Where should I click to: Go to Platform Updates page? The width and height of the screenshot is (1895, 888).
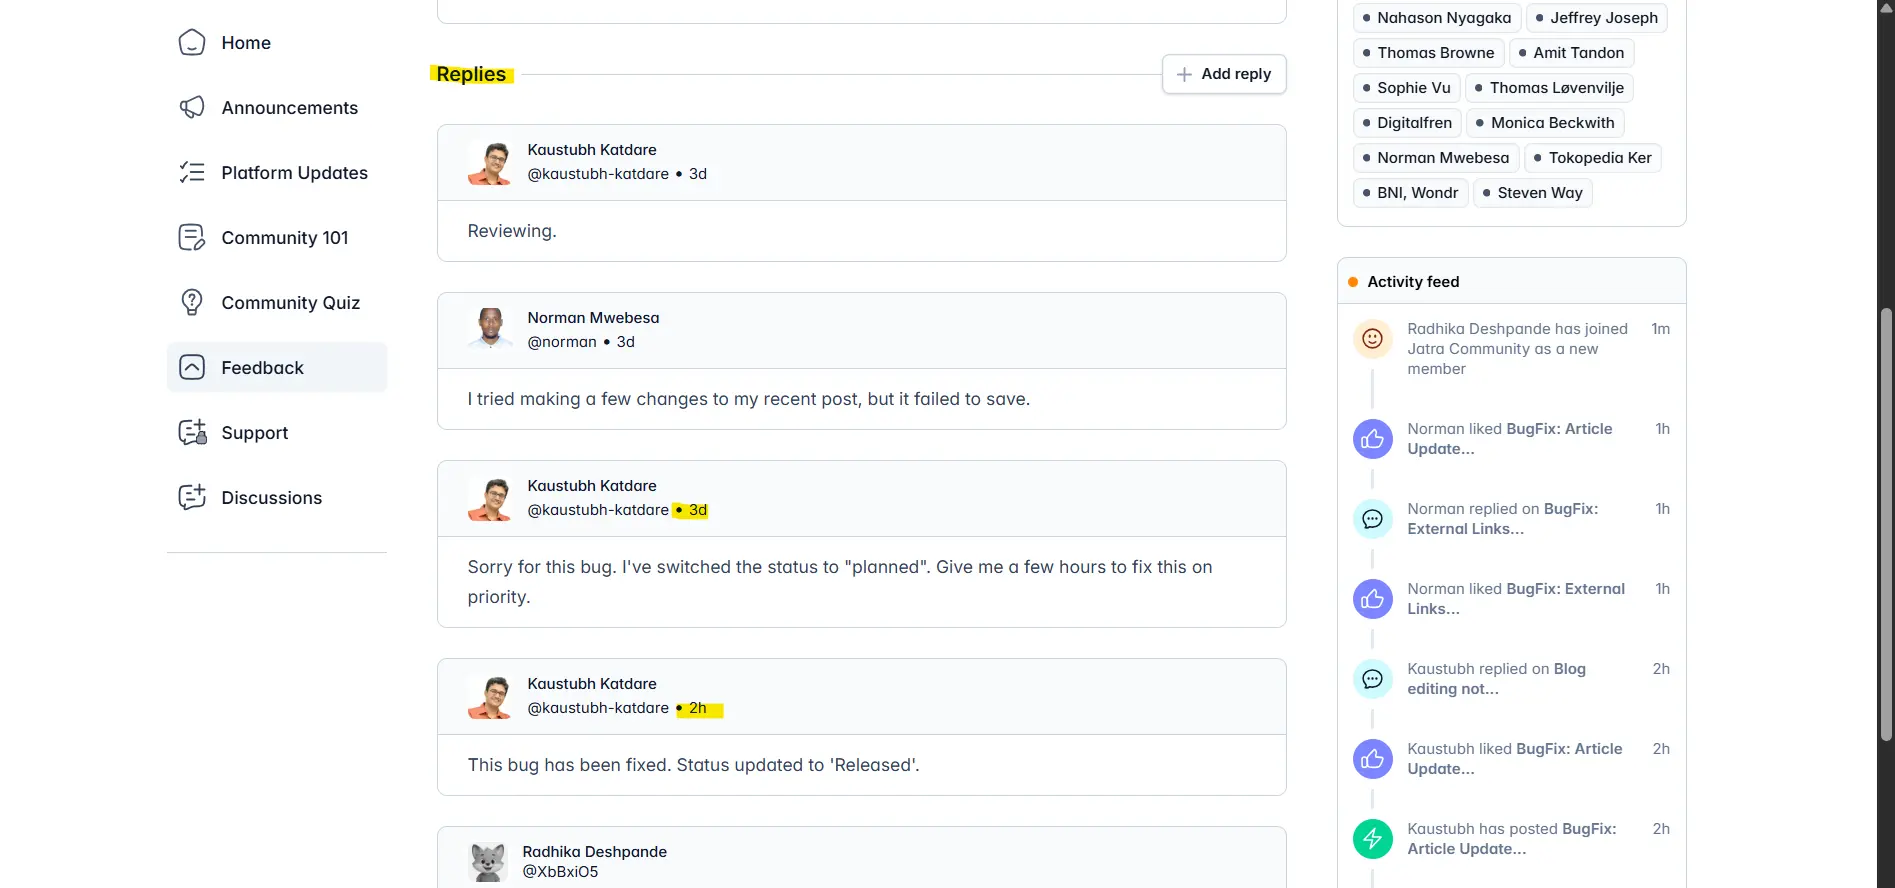coord(294,173)
